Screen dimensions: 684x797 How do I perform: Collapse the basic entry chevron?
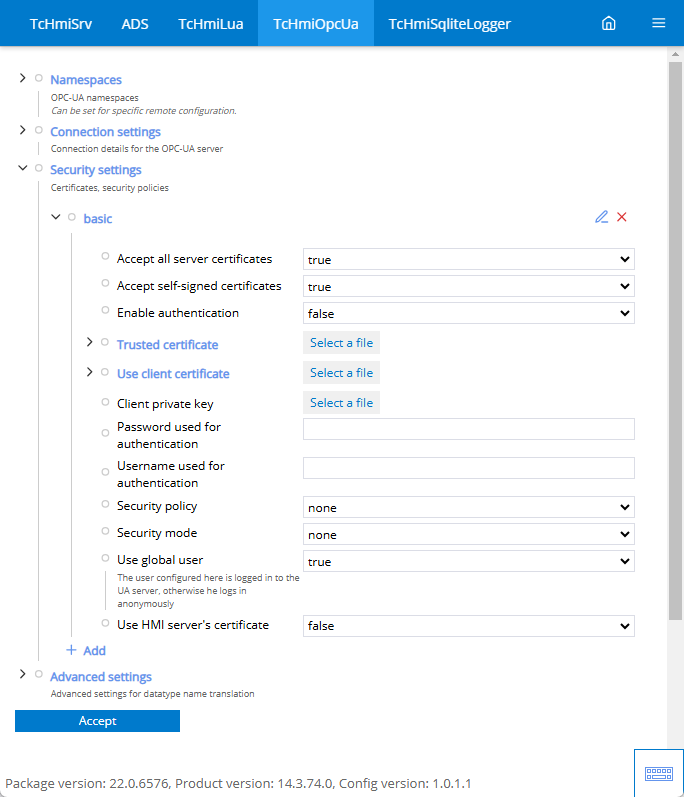click(56, 217)
